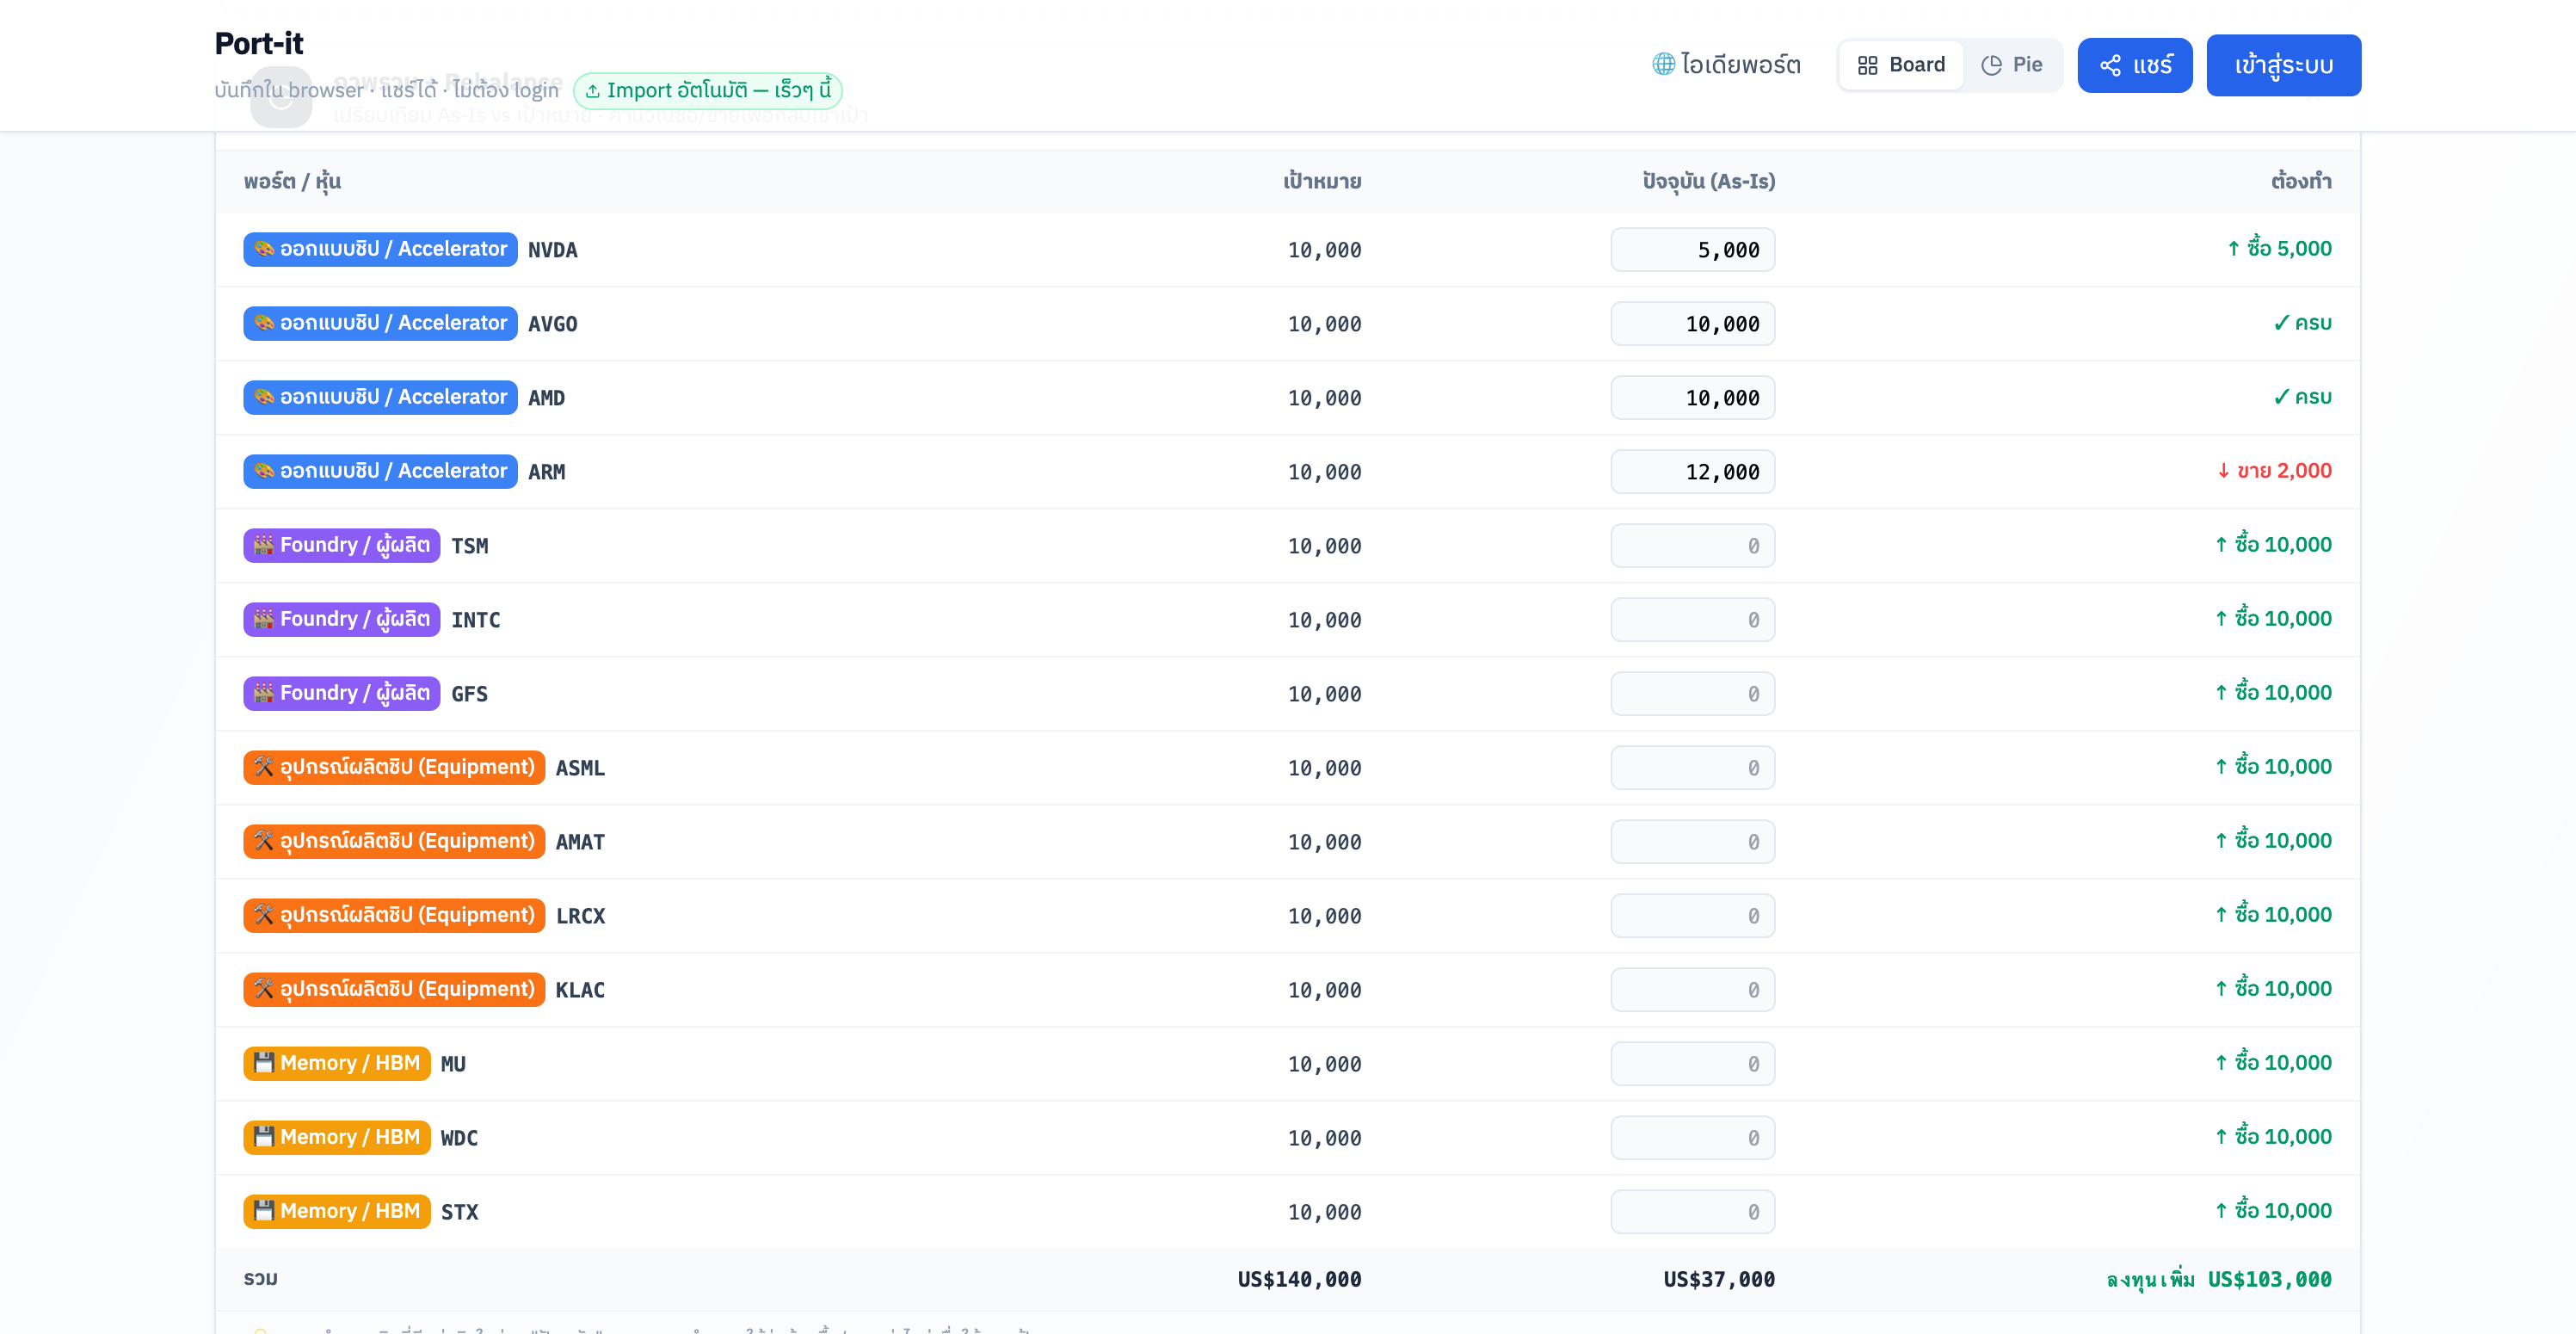2576x1334 pixels.
Task: Focus the As-Is input for NVDA
Action: (x=1693, y=250)
